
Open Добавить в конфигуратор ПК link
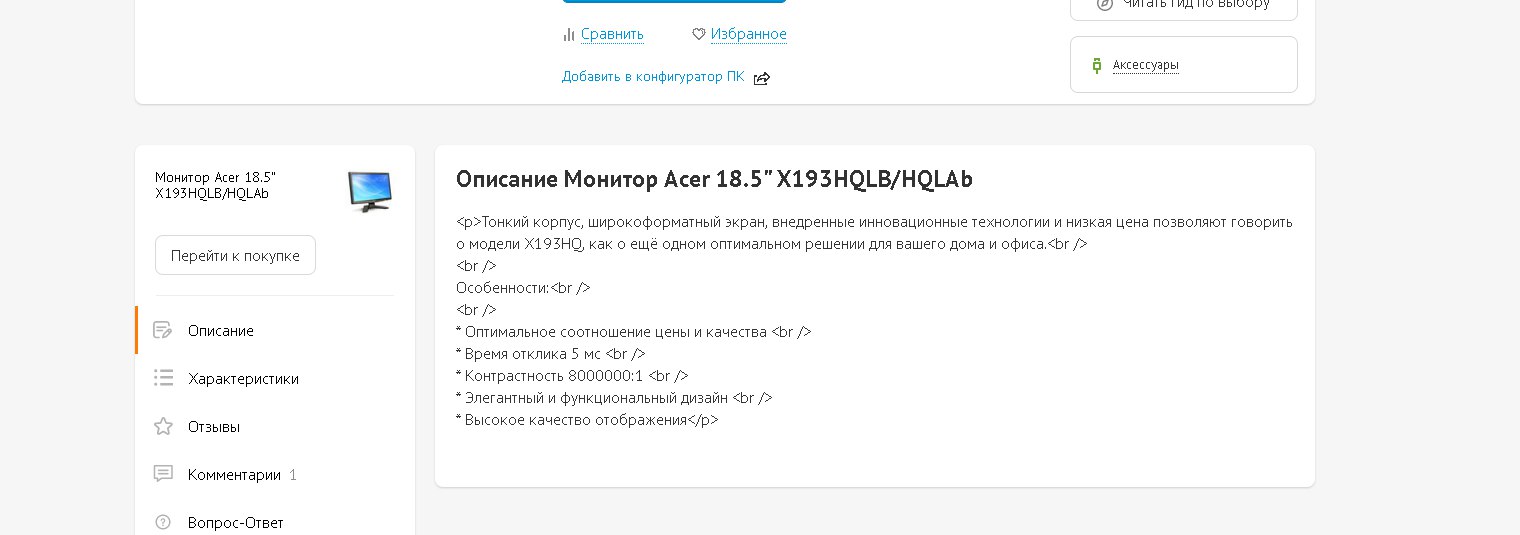(653, 76)
